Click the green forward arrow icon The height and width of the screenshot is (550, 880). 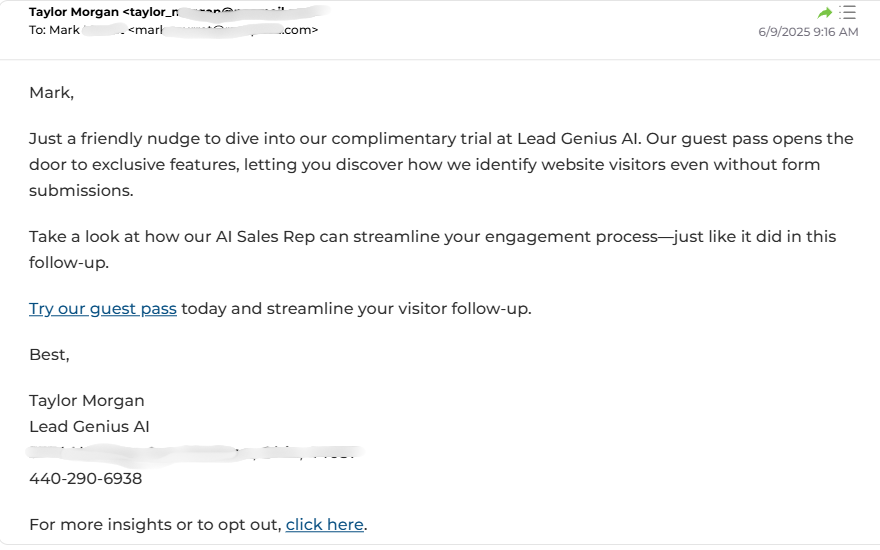824,12
